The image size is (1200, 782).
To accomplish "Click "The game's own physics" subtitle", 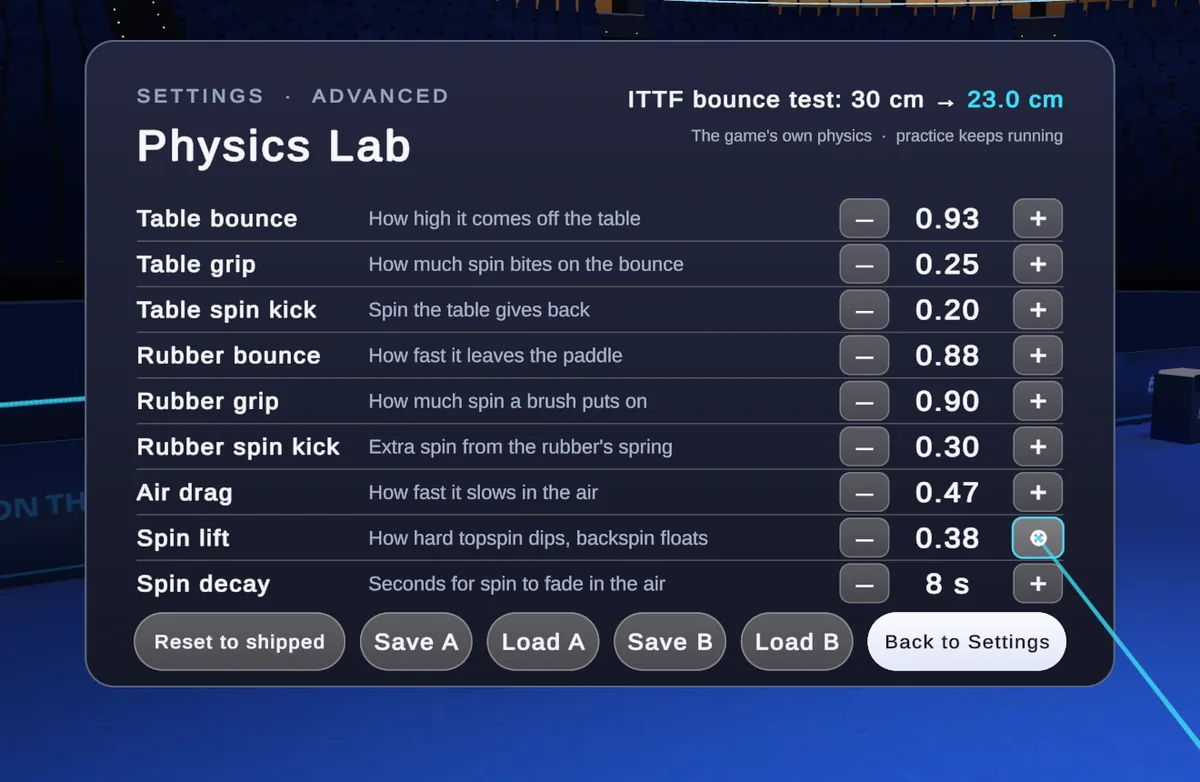I will [781, 136].
